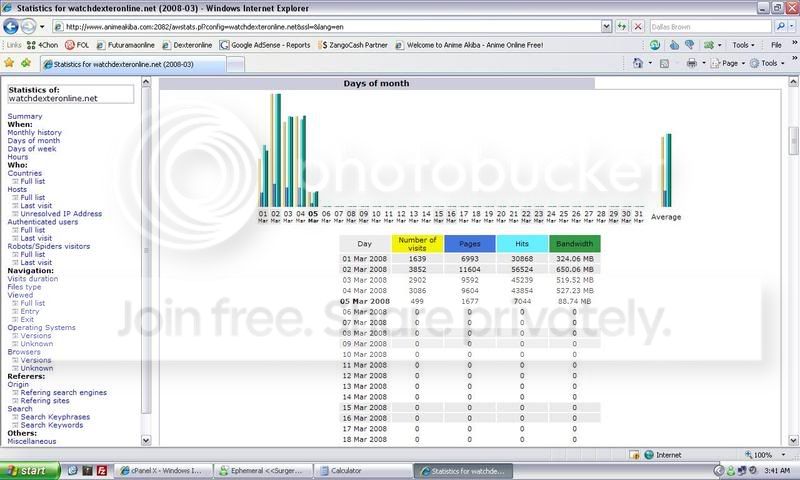Go forward with the browser Forward arrow

[x=29, y=26]
